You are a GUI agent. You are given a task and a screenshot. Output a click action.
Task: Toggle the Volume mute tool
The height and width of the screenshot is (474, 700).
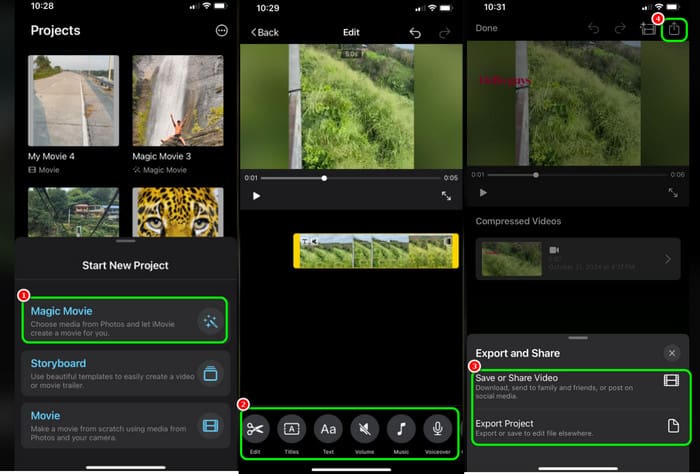coord(365,429)
